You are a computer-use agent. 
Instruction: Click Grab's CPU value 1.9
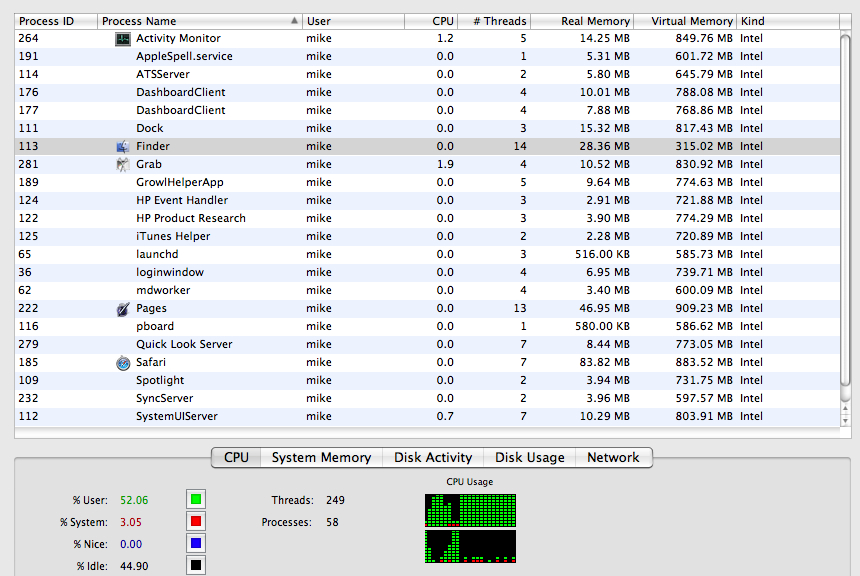pos(445,165)
